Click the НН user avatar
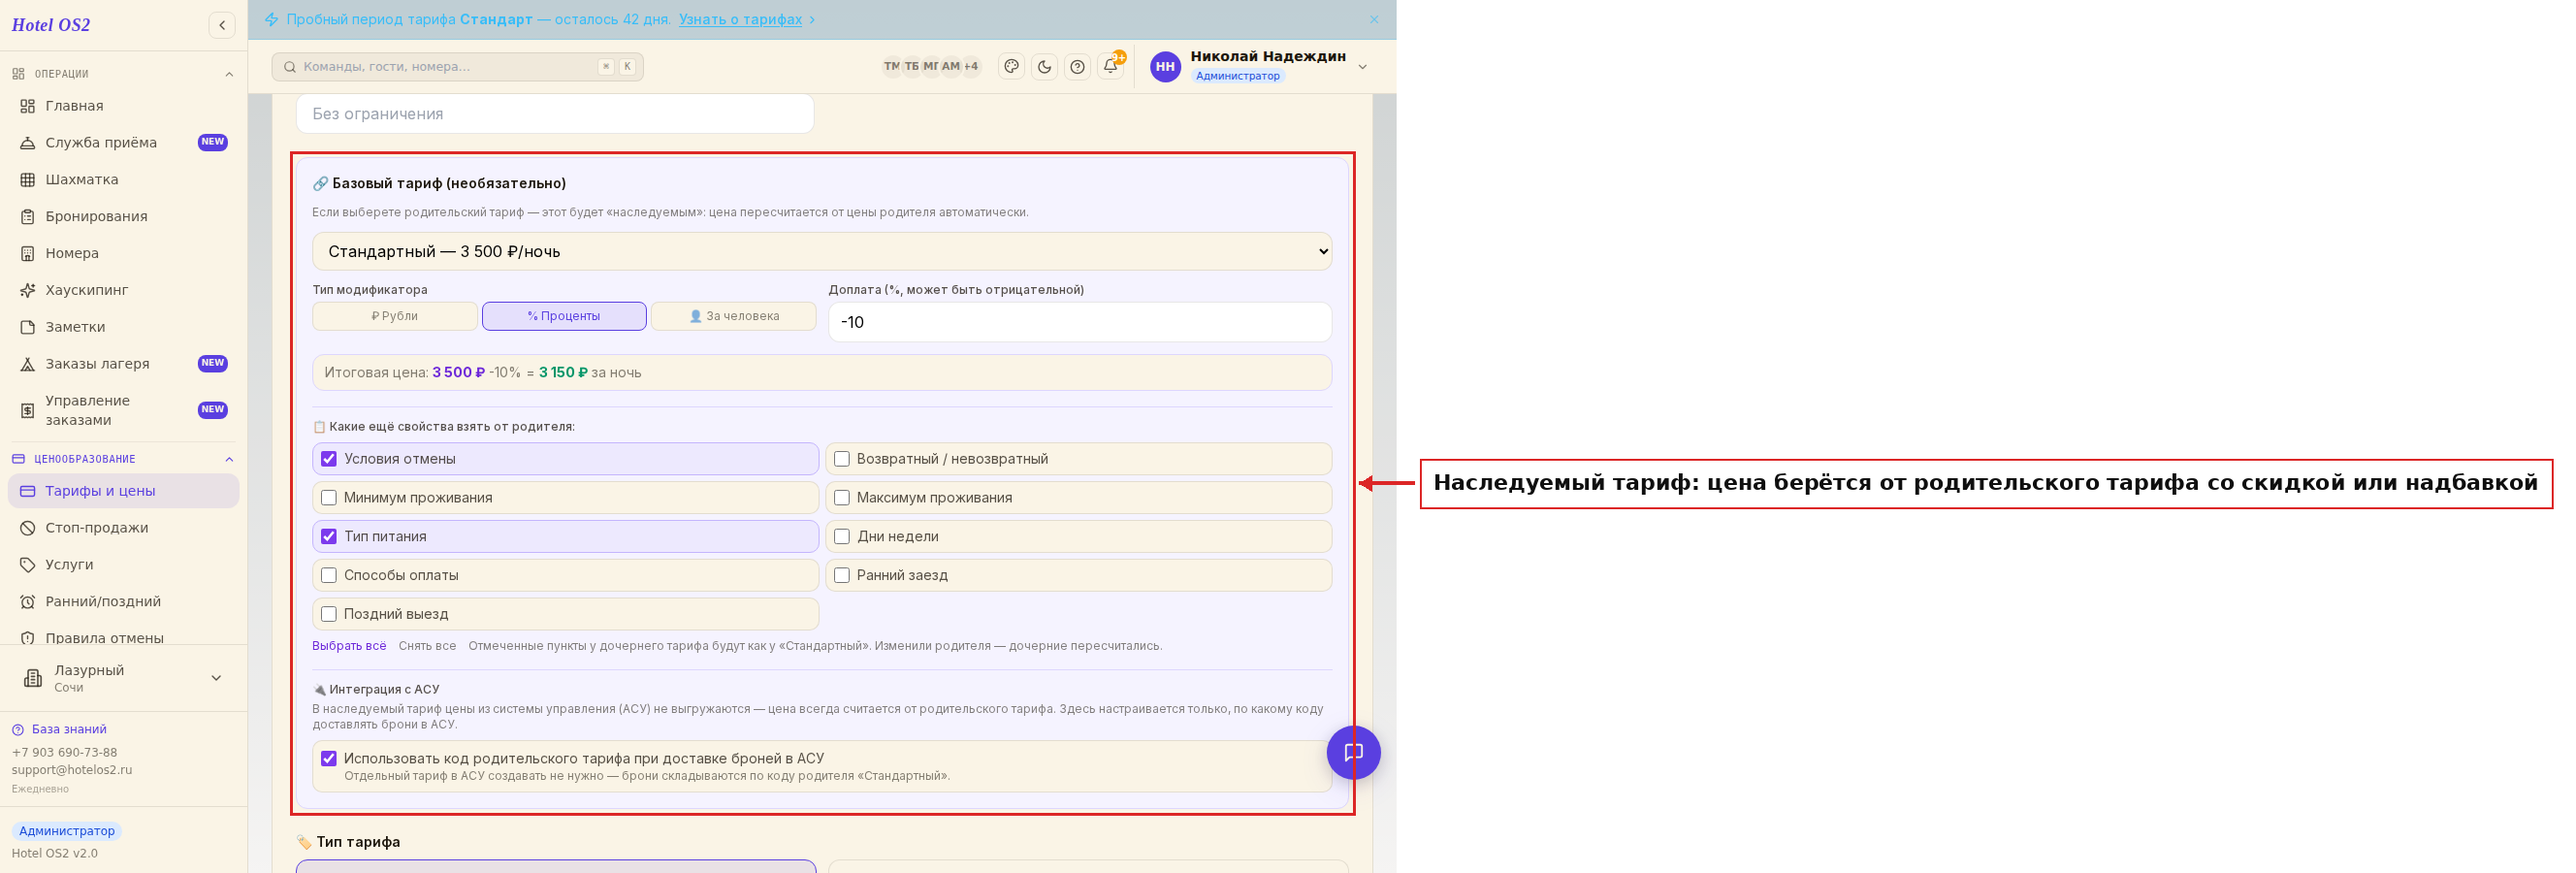Image resolution: width=2576 pixels, height=873 pixels. point(1165,67)
